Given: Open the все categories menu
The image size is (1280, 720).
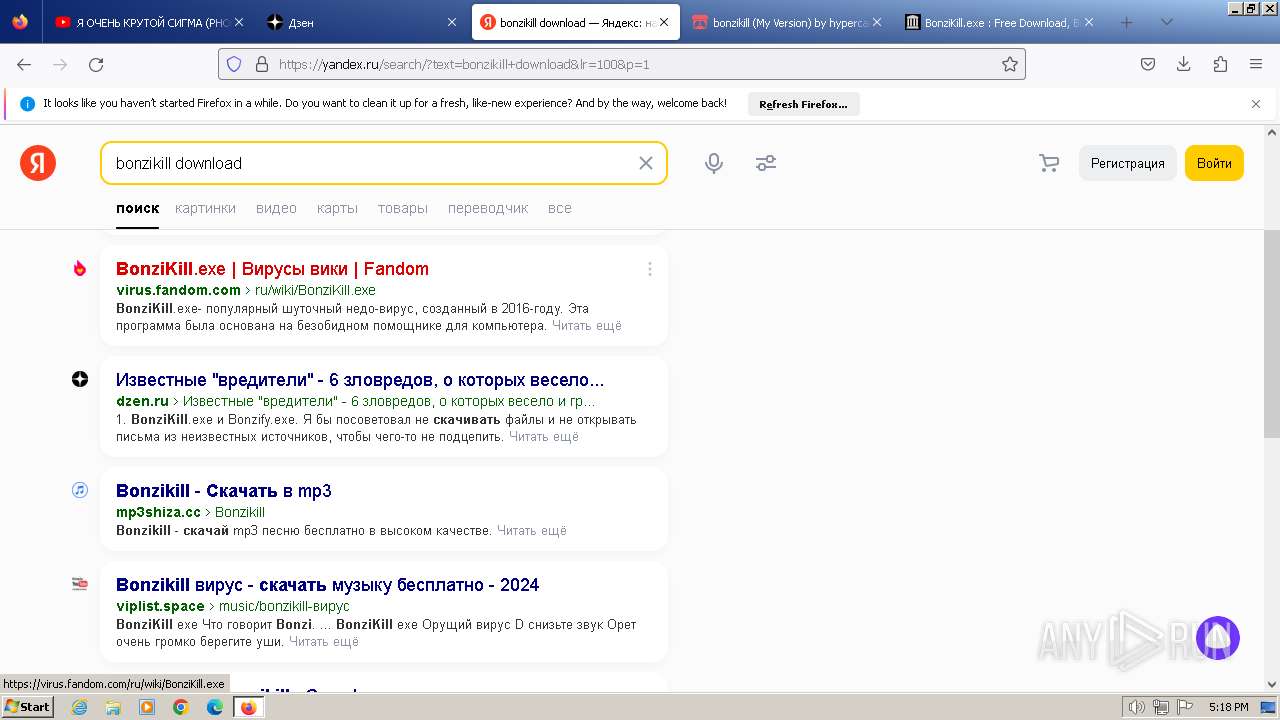Looking at the screenshot, I should (560, 208).
